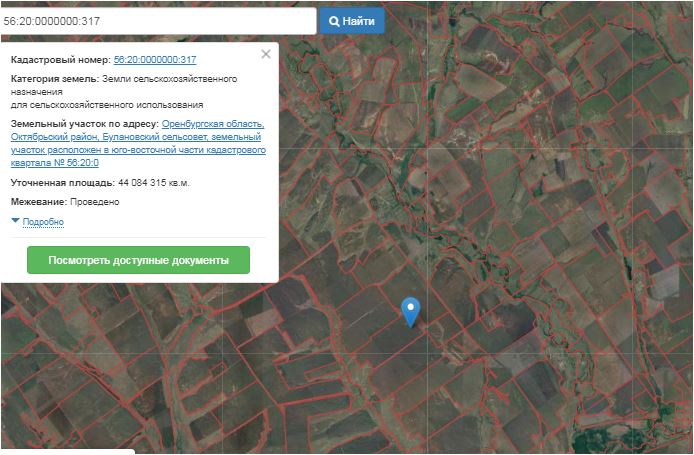Screen dimensions: 694x455
Task: Click the Уточненная площадь label
Action: [62, 183]
